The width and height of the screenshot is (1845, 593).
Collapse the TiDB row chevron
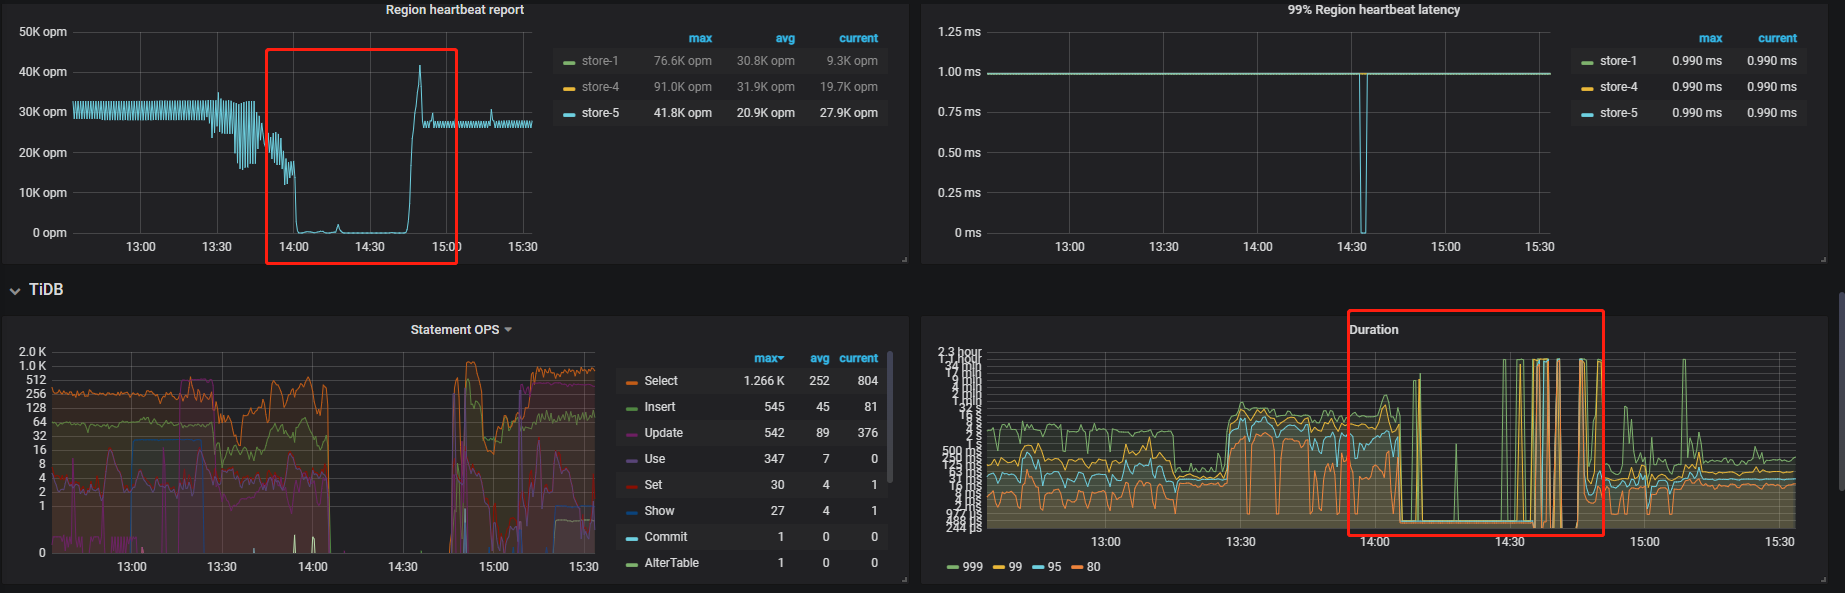click(x=15, y=291)
